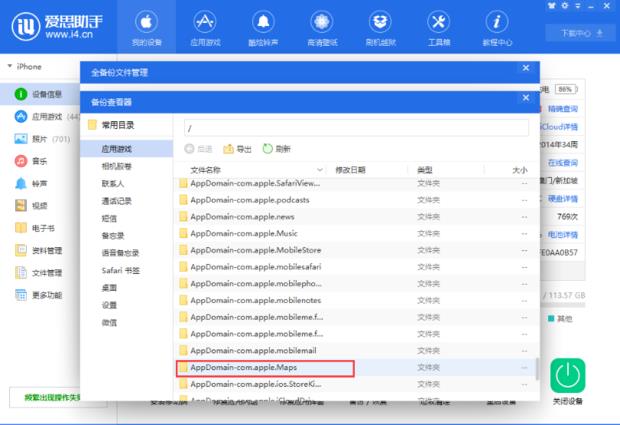The height and width of the screenshot is (425, 620).
Task: Select AppDomain-com.apple.MobileStore folder
Action: point(356,250)
